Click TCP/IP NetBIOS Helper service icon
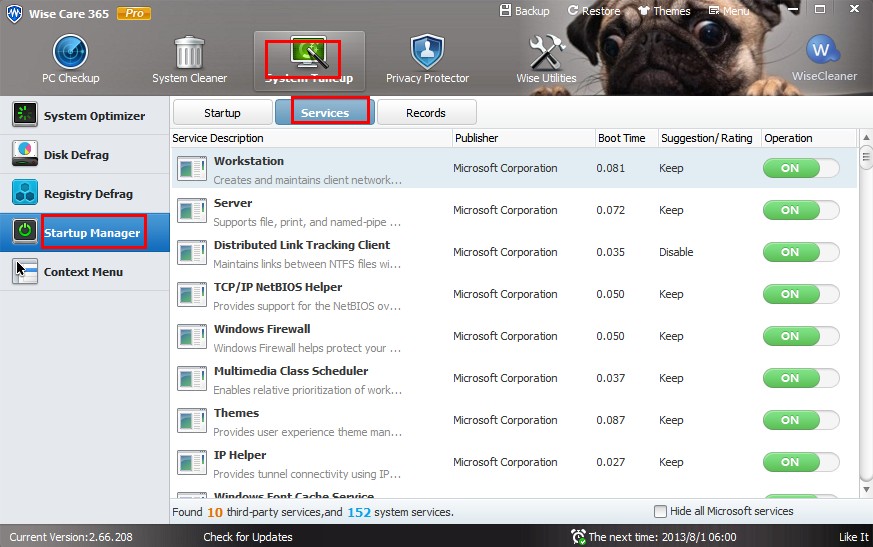 [192, 295]
